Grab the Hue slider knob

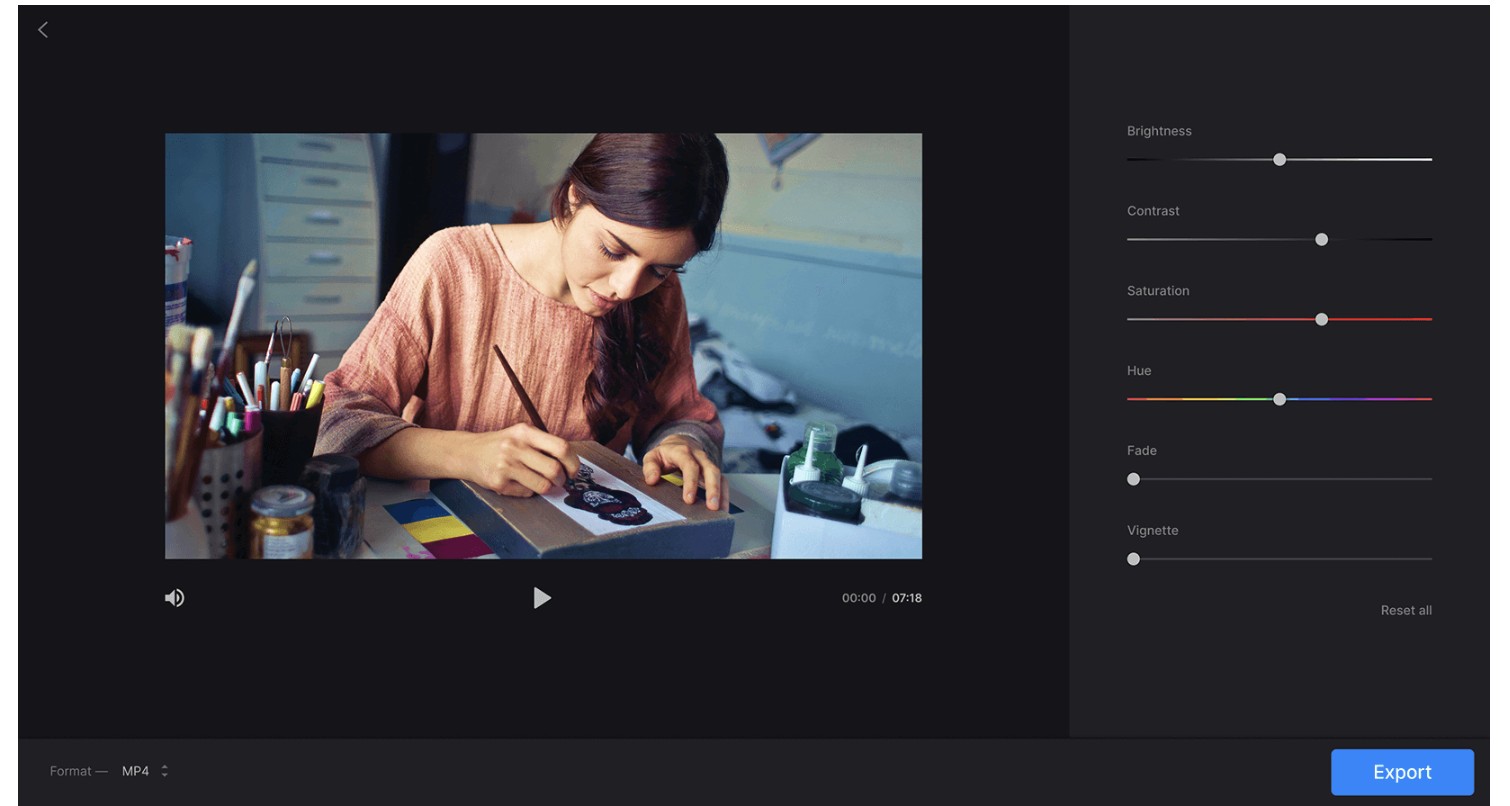(1279, 399)
